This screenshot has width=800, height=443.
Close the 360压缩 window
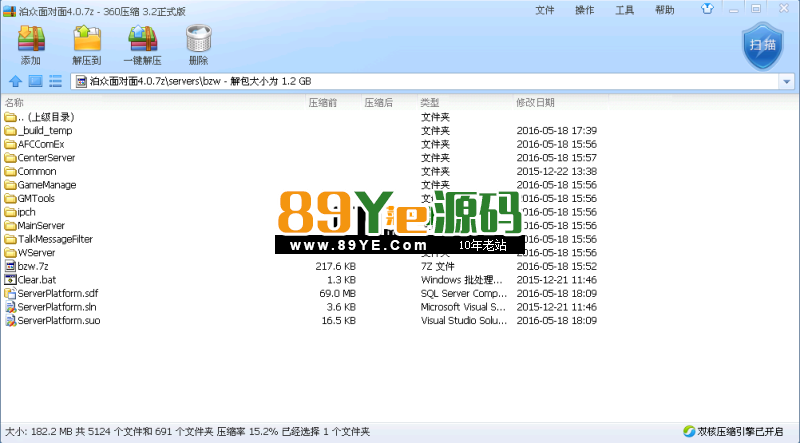point(784,8)
